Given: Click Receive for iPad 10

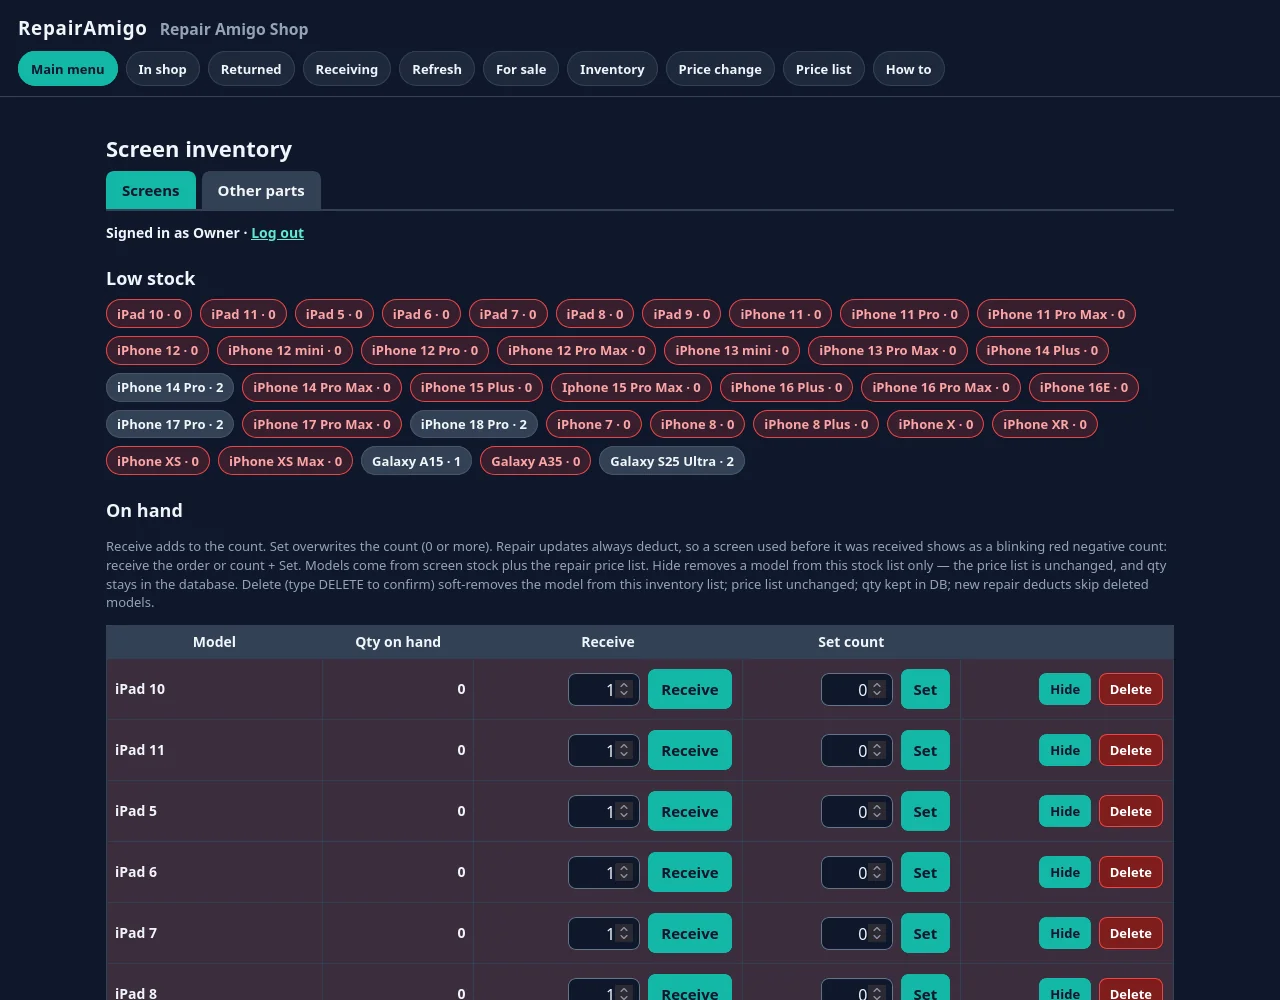Looking at the screenshot, I should [690, 689].
